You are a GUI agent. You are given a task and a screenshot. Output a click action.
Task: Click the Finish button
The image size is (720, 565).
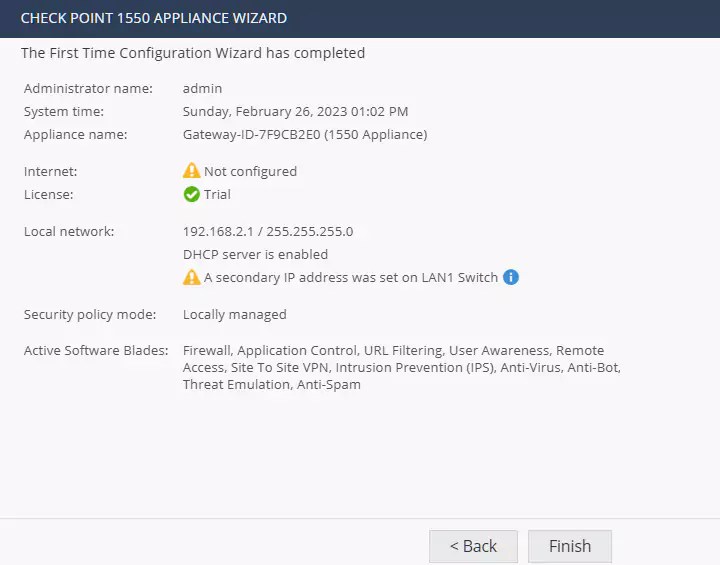[569, 546]
